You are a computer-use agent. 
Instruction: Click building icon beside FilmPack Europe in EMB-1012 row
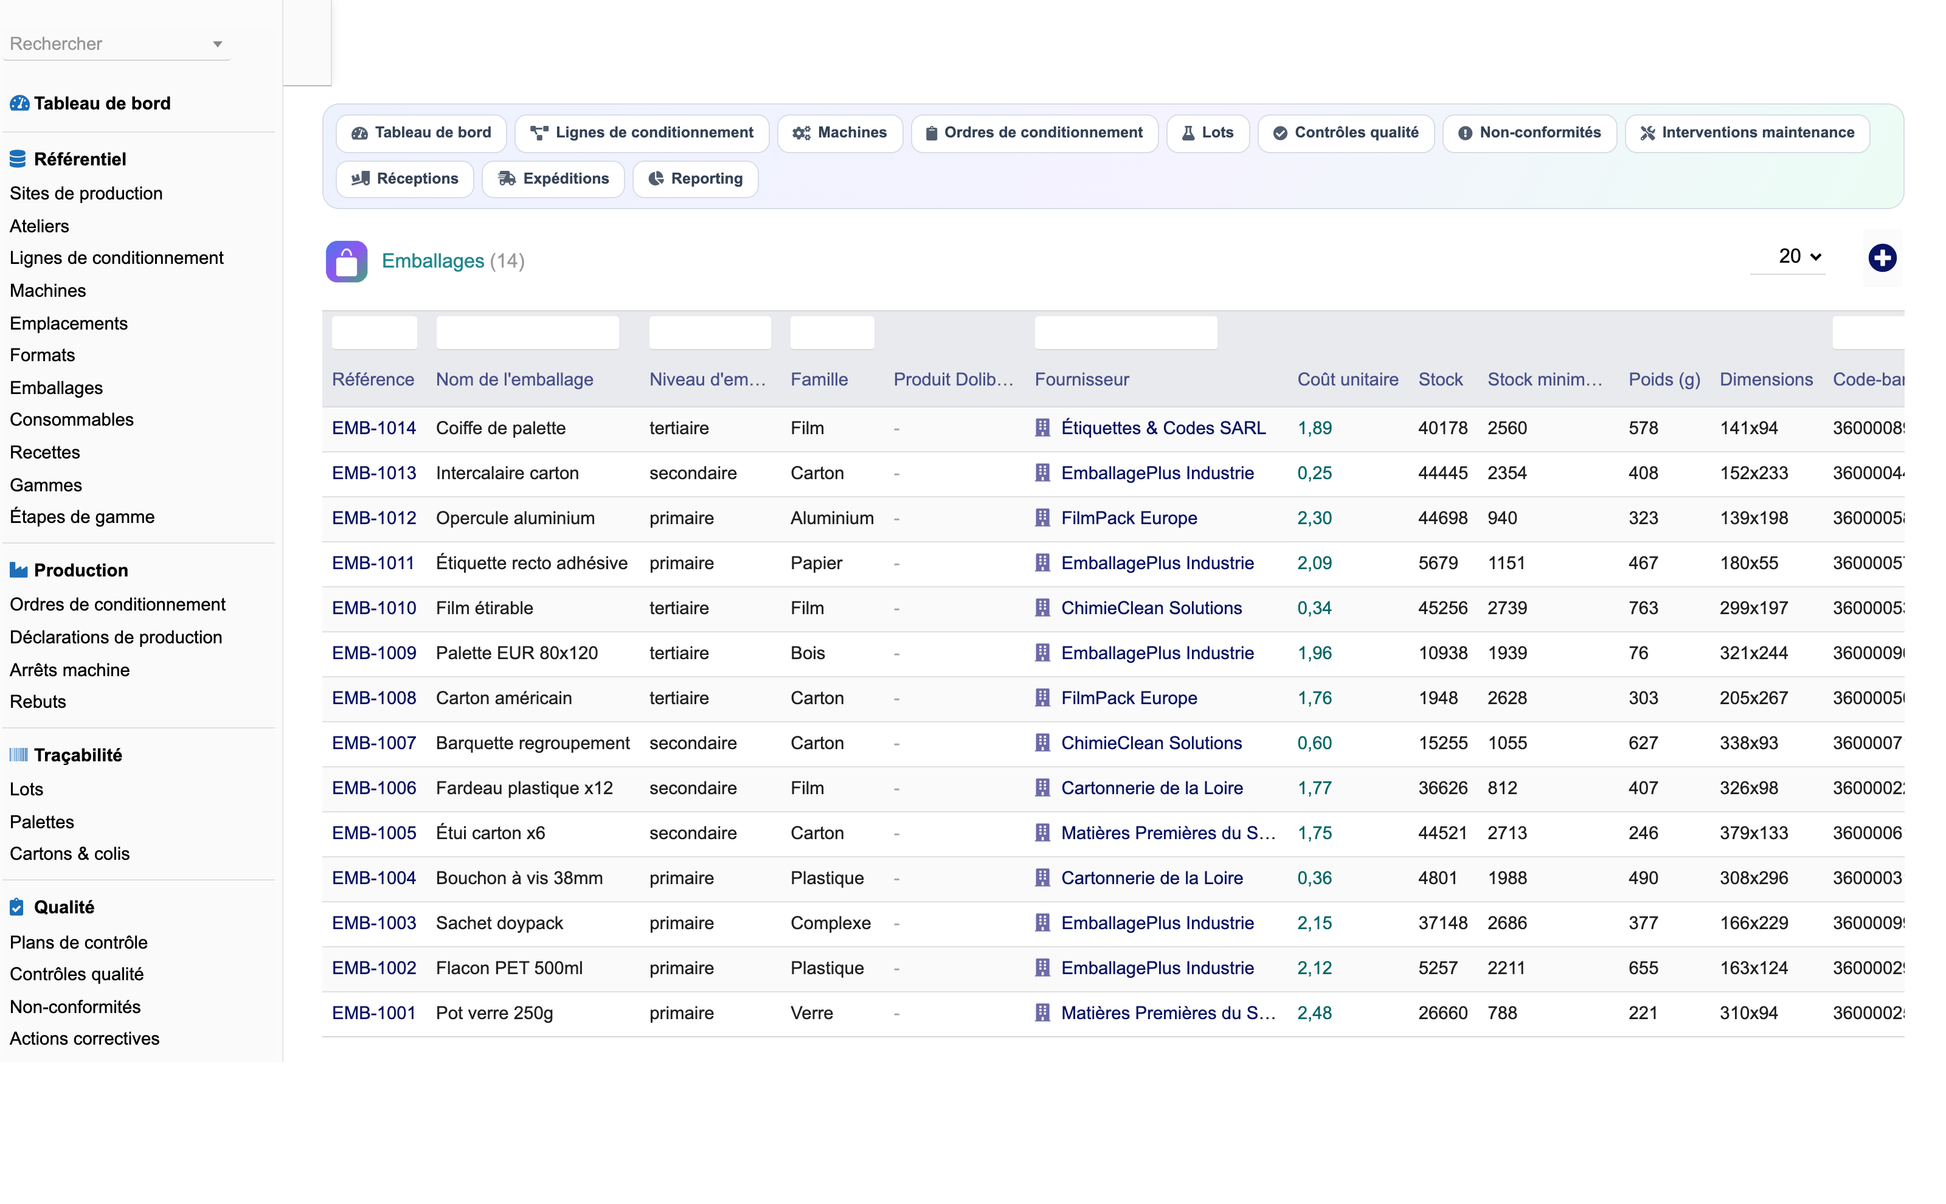[x=1042, y=518]
